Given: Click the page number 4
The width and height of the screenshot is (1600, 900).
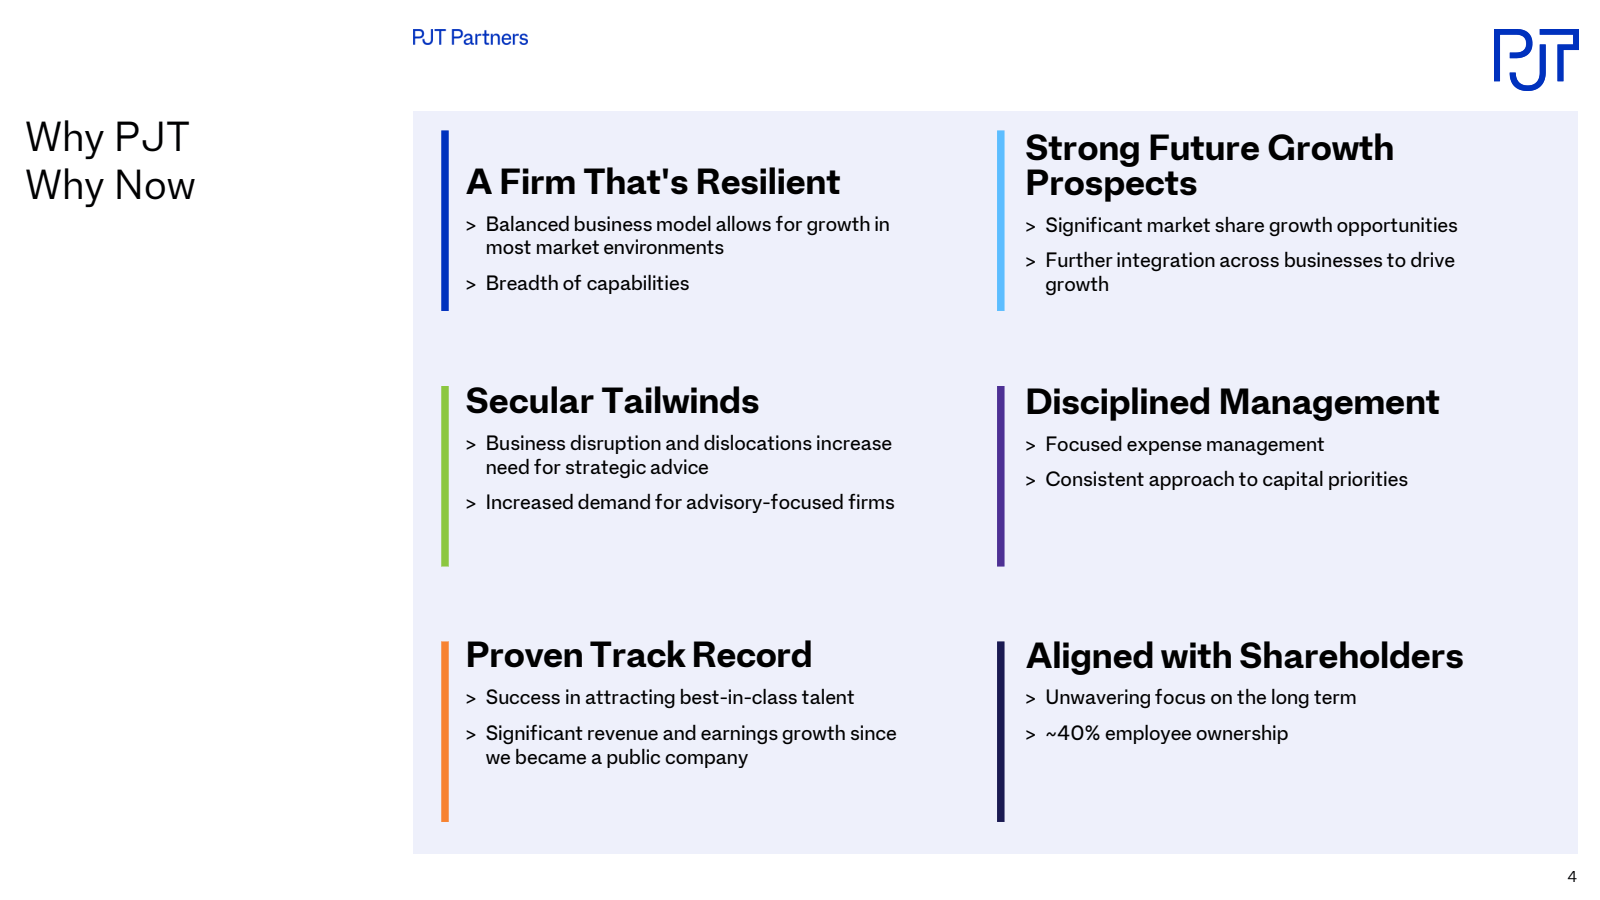Looking at the screenshot, I should (x=1572, y=877).
